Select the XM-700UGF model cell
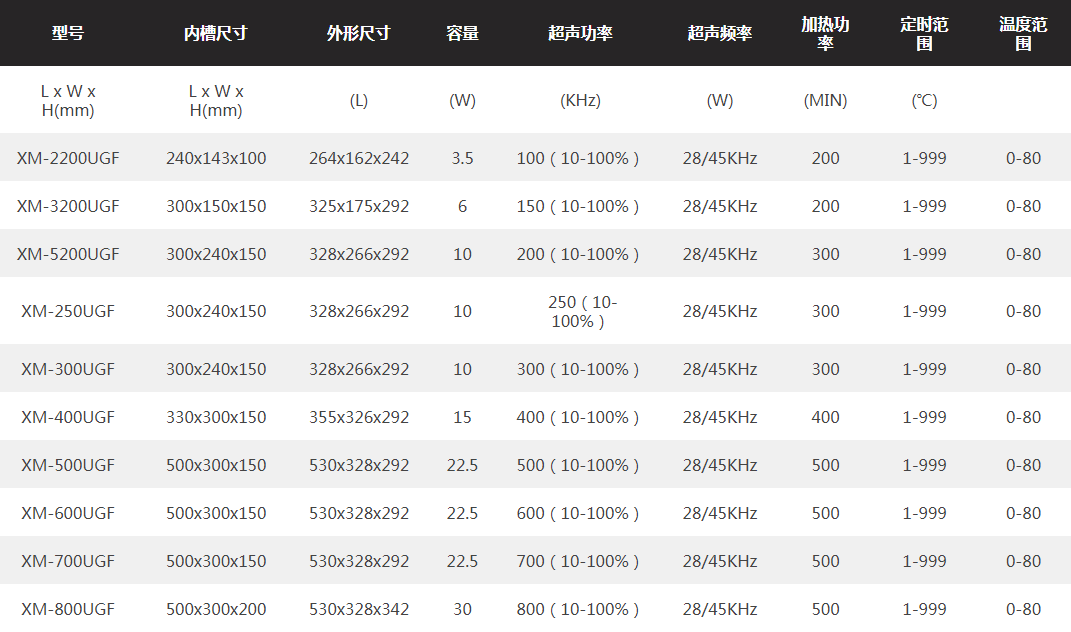Screen dimensions: 1071x632 click(68, 561)
